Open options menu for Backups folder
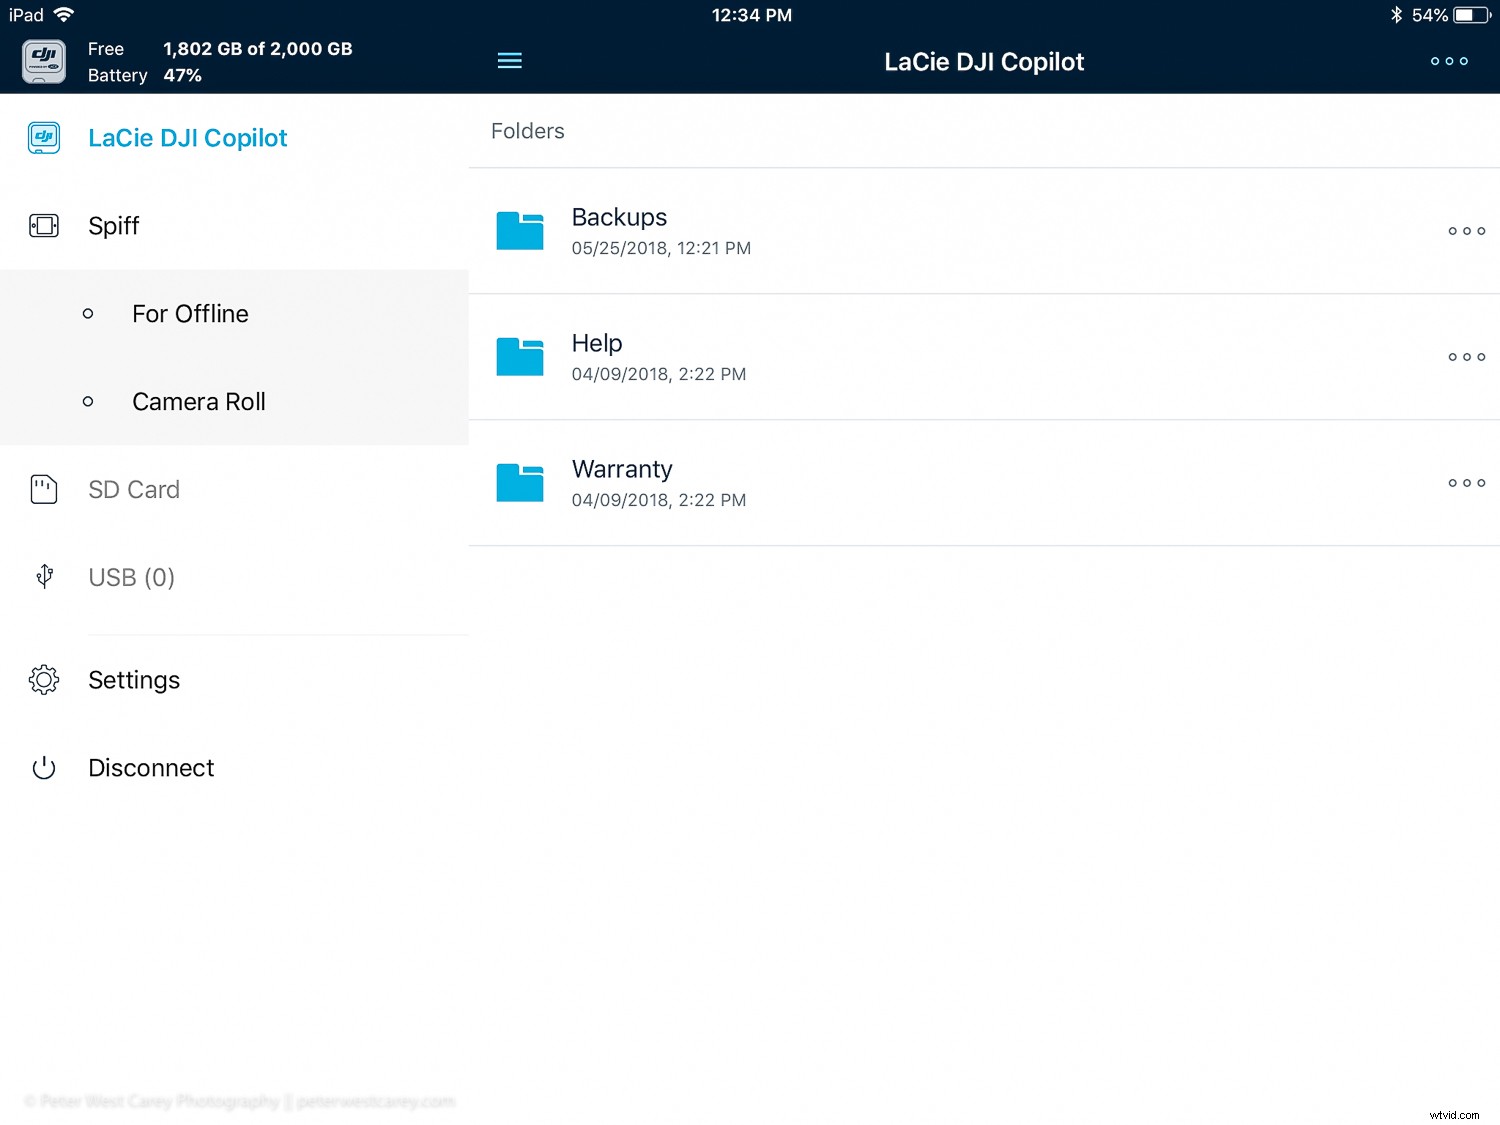Viewport: 1500px width, 1125px height. coord(1466,230)
